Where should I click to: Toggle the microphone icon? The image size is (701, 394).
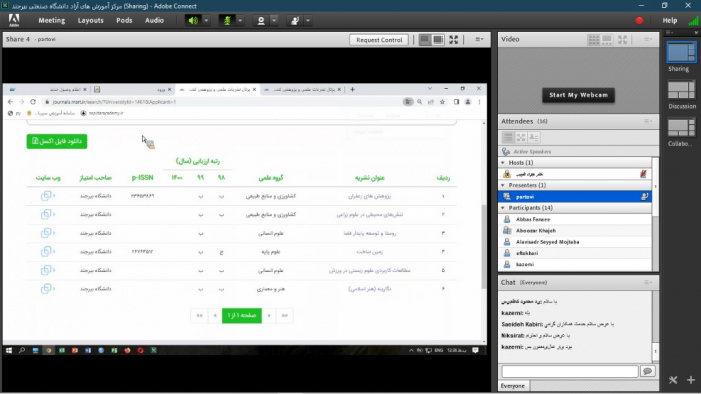coord(227,21)
